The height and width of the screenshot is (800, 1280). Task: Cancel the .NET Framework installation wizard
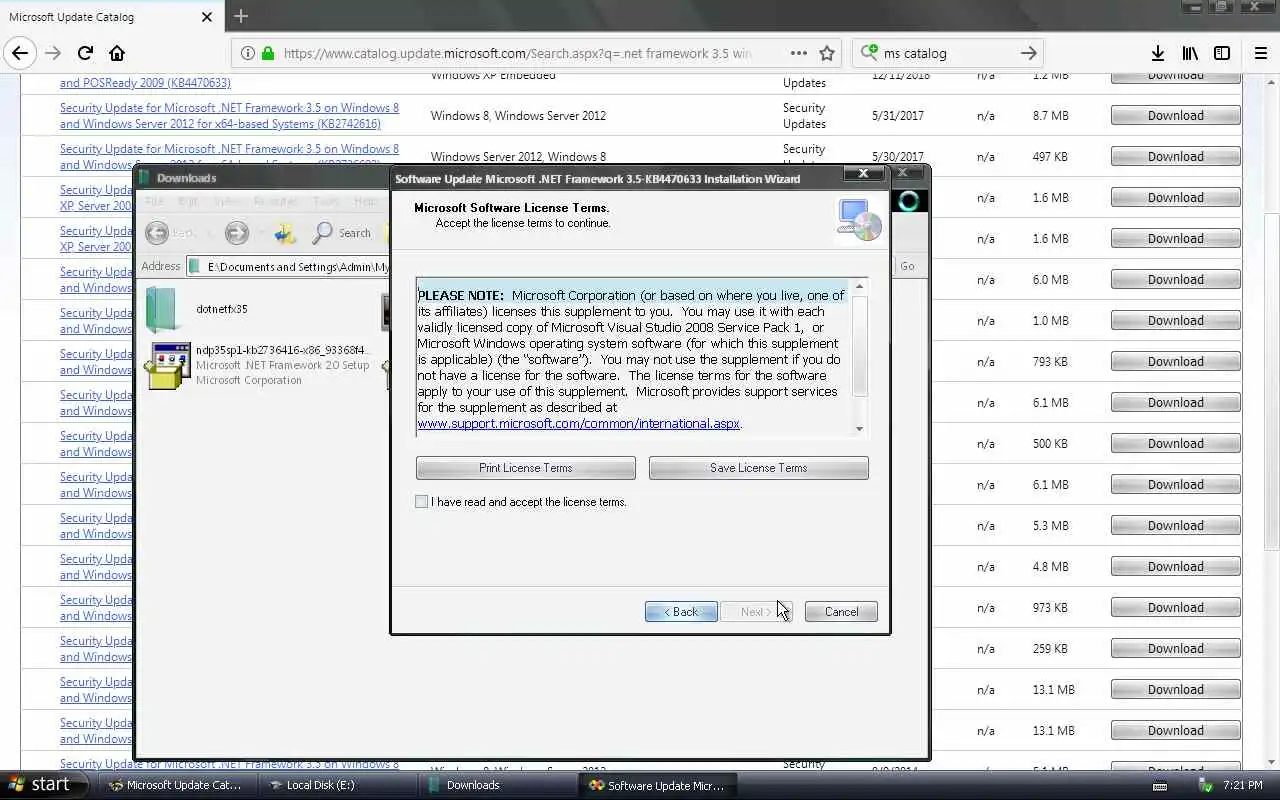coord(841,612)
